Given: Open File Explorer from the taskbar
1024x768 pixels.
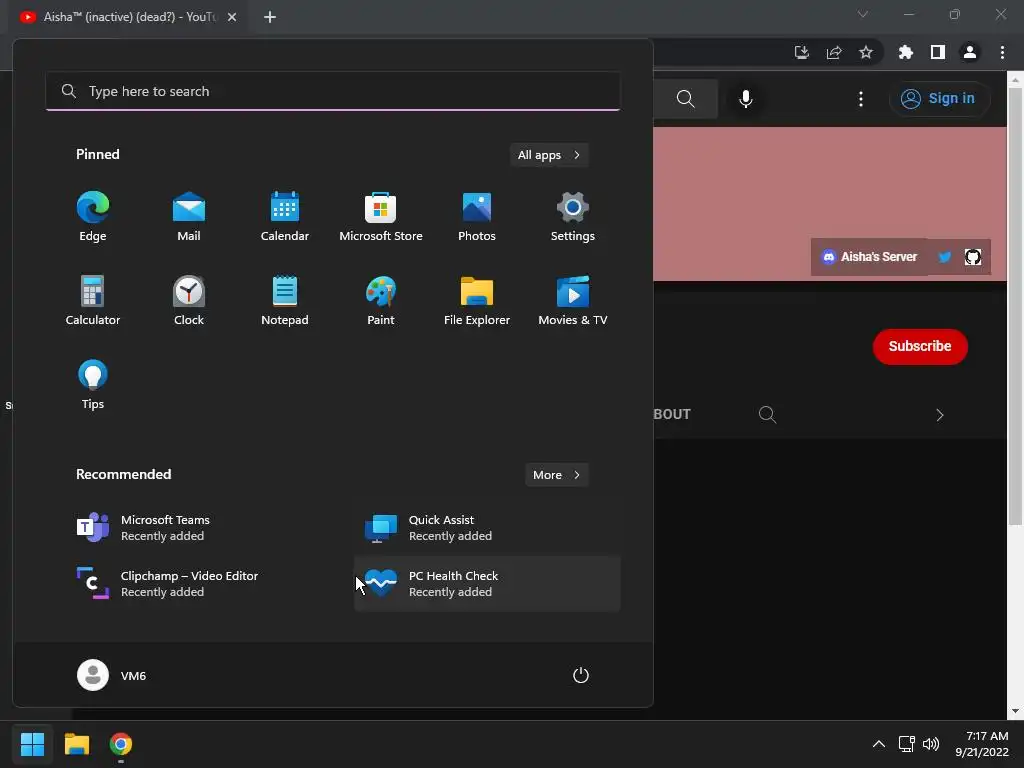Looking at the screenshot, I should (x=76, y=744).
